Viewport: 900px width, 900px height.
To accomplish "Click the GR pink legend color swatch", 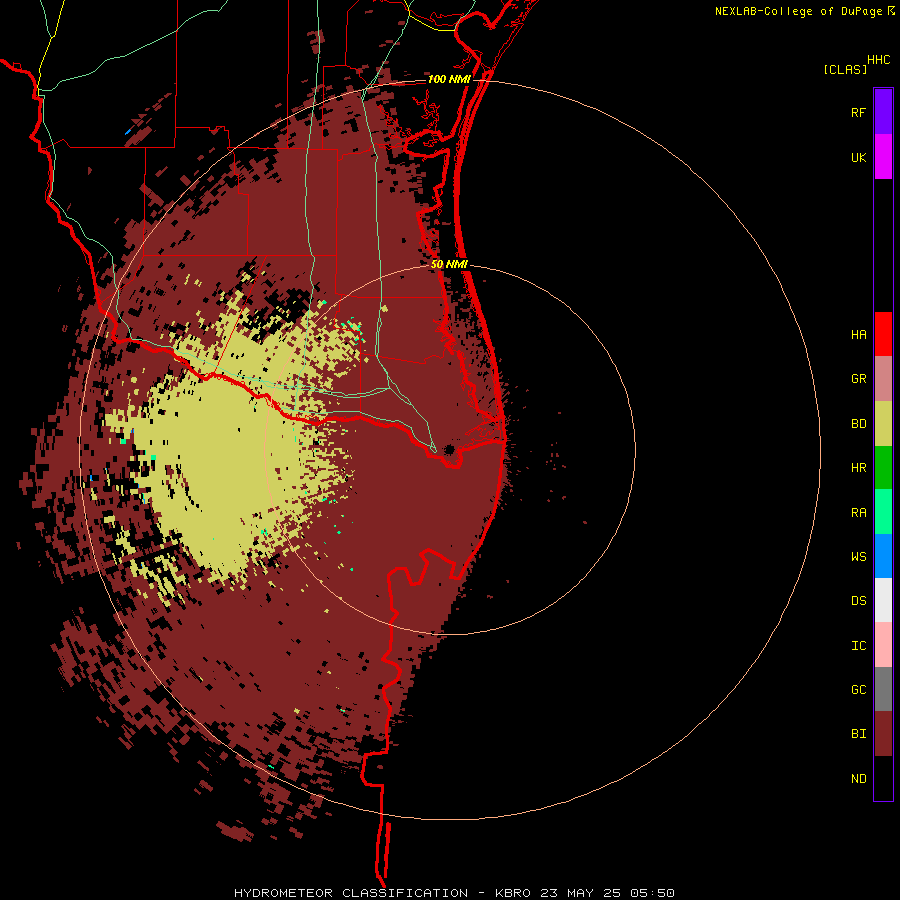I will [883, 379].
